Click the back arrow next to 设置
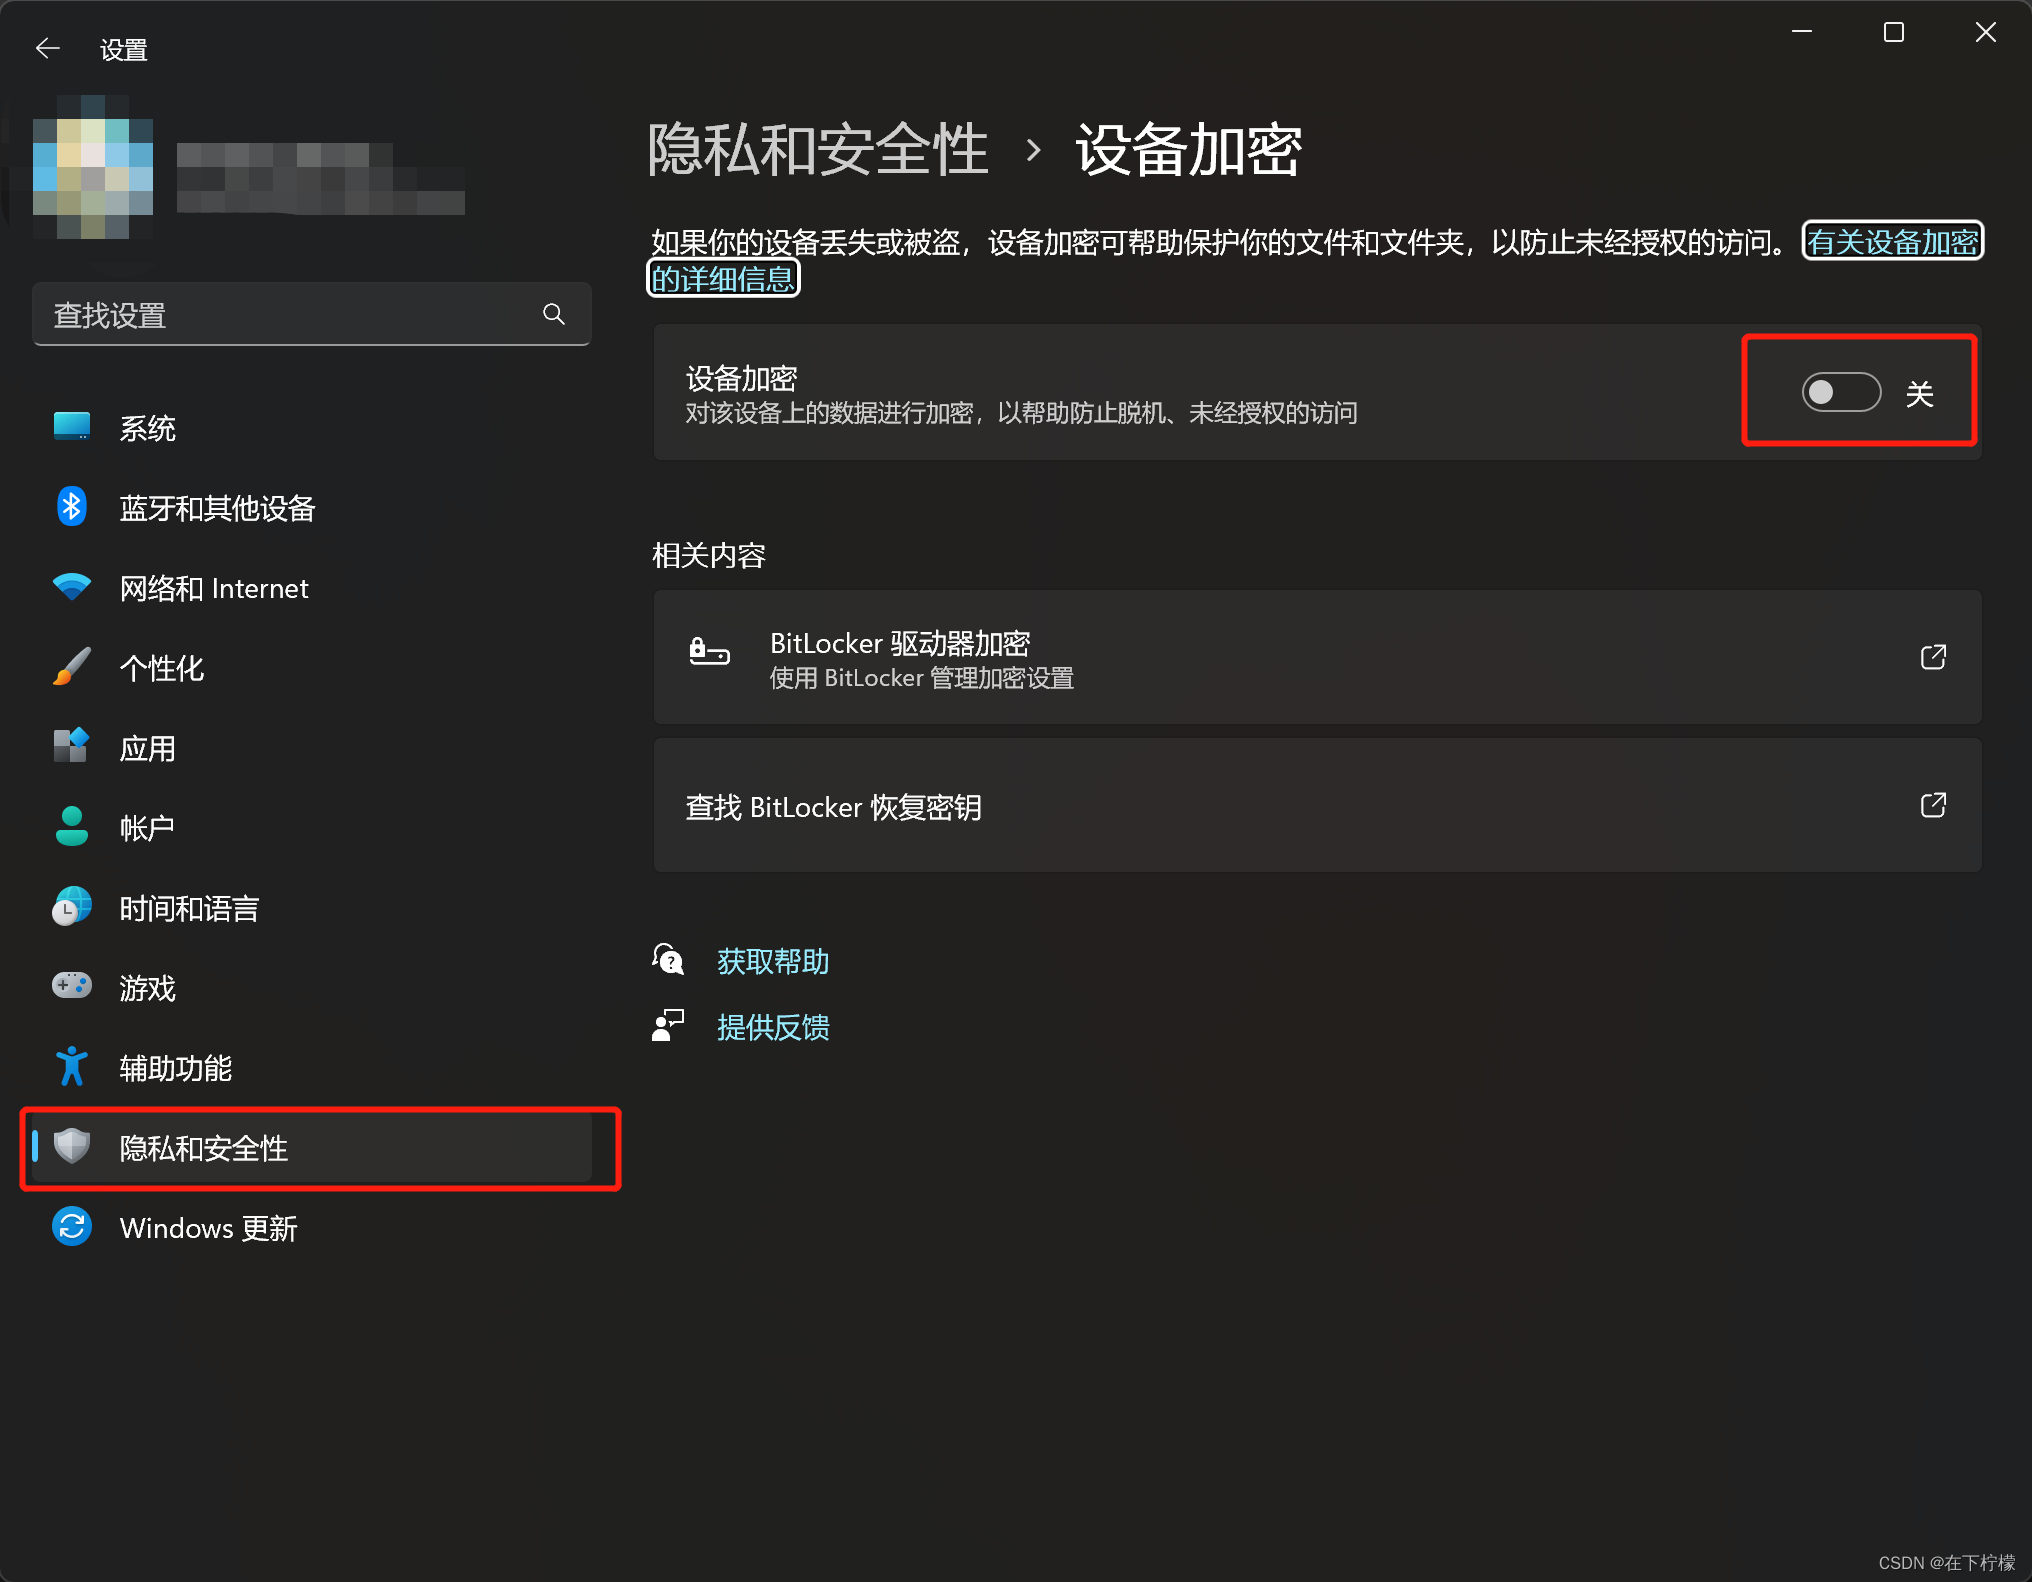 tap(47, 48)
